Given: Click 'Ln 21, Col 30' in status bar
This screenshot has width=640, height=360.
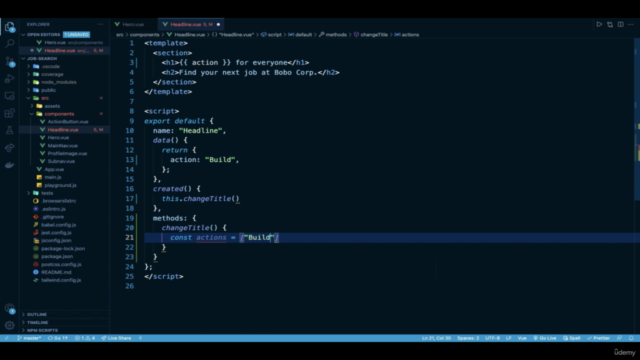Looking at the screenshot, I should click(436, 338).
